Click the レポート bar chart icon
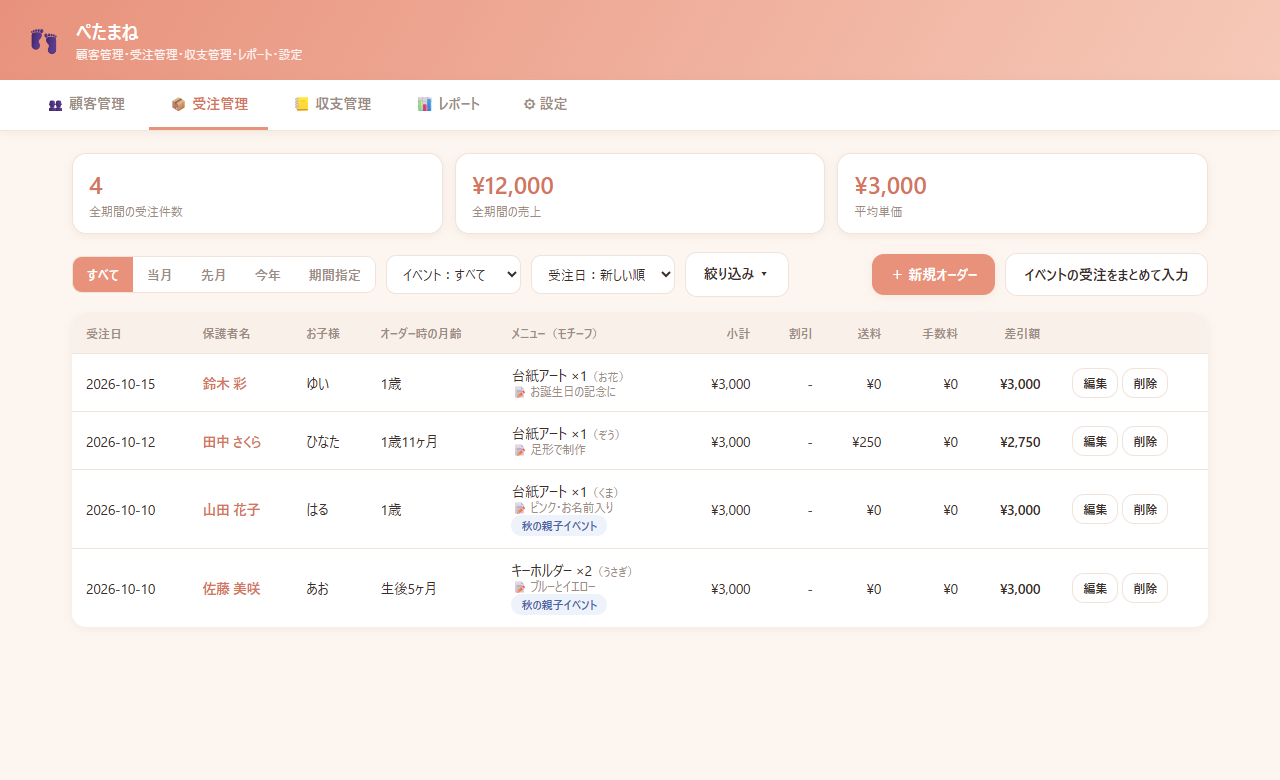This screenshot has height=780, width=1280. point(425,104)
